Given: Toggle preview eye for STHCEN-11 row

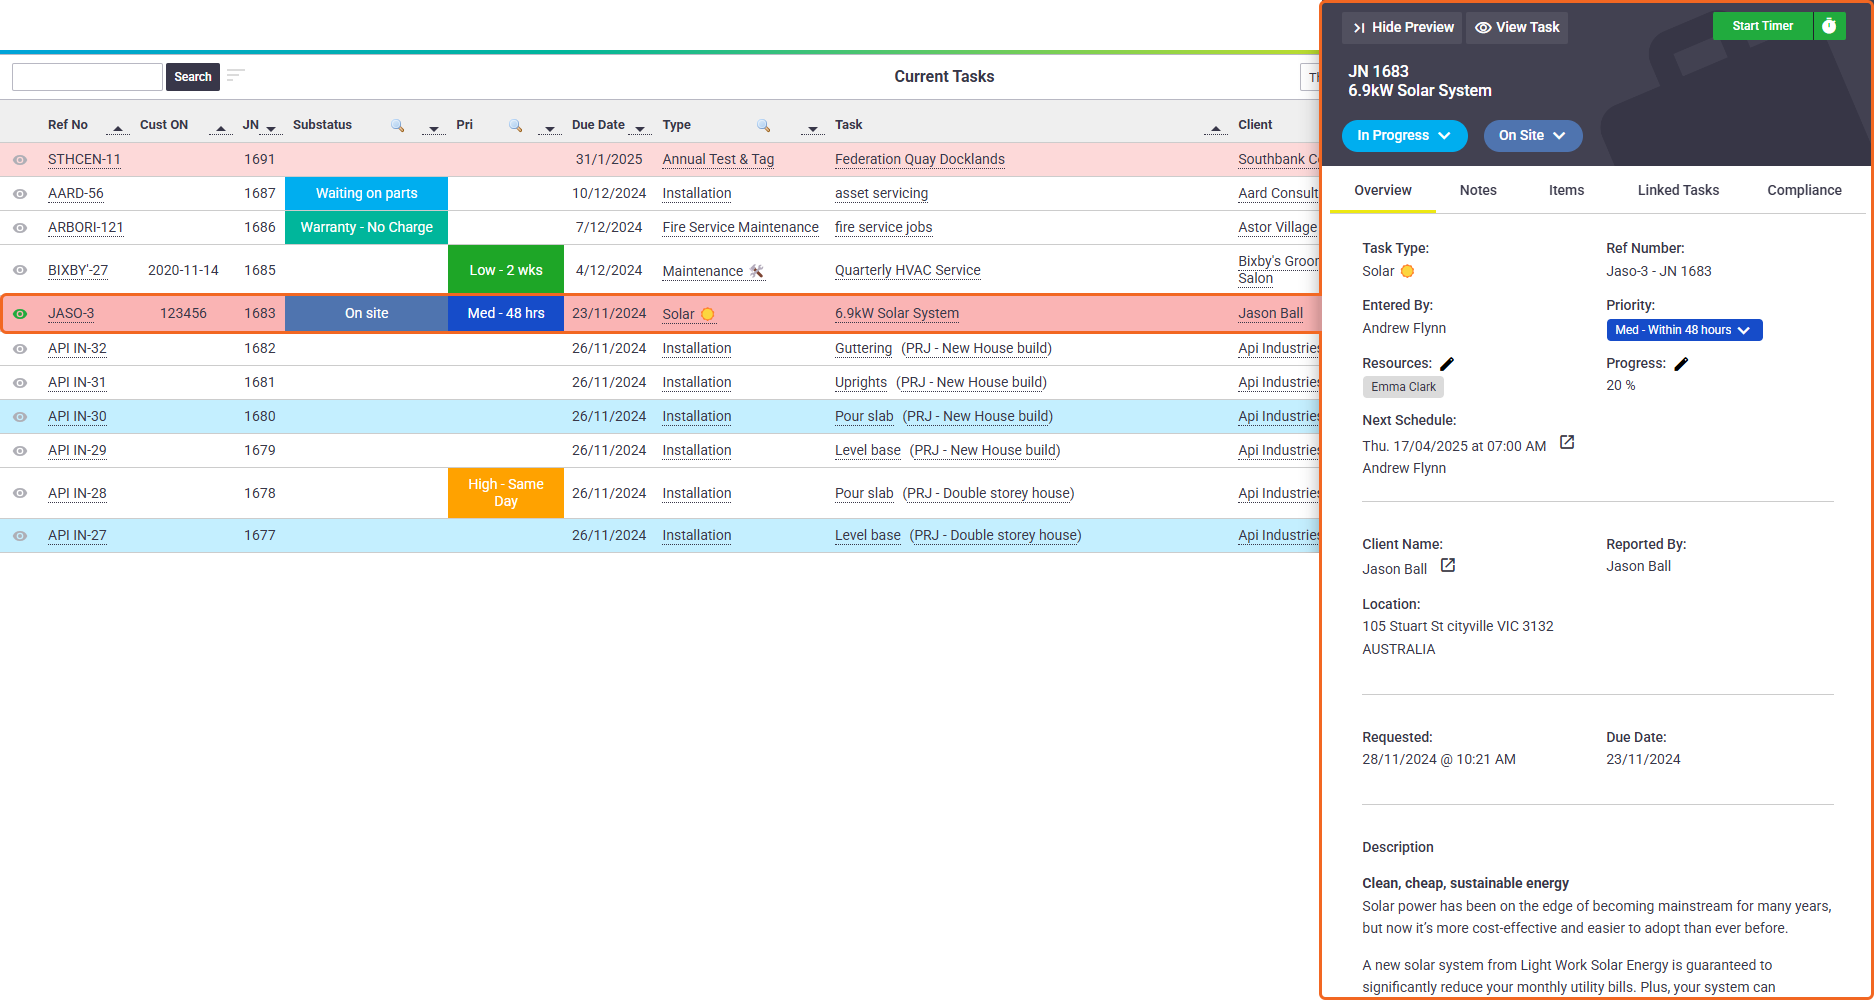Looking at the screenshot, I should pyautogui.click(x=20, y=160).
